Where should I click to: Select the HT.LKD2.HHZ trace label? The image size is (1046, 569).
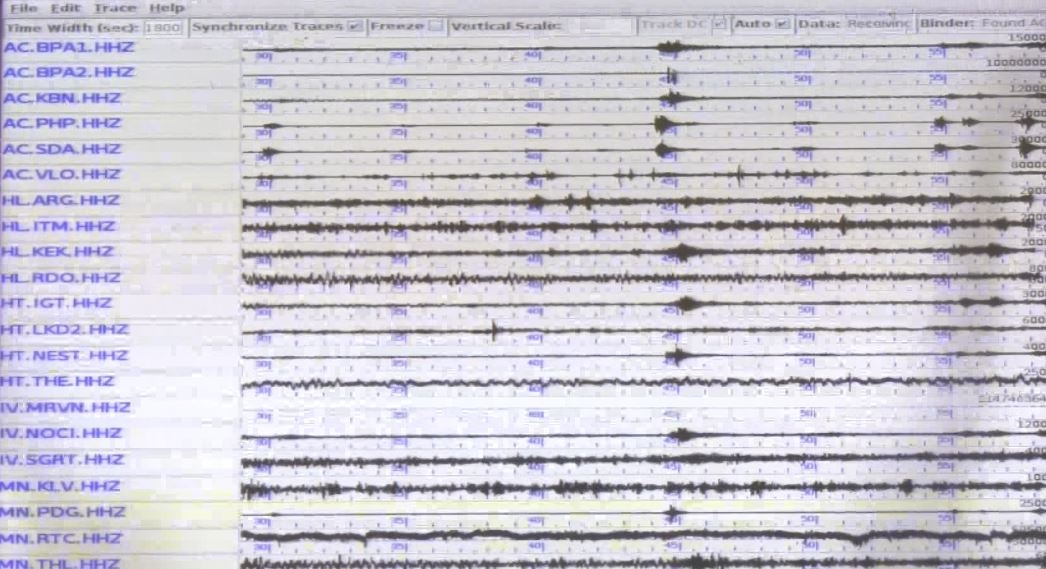tap(64, 330)
